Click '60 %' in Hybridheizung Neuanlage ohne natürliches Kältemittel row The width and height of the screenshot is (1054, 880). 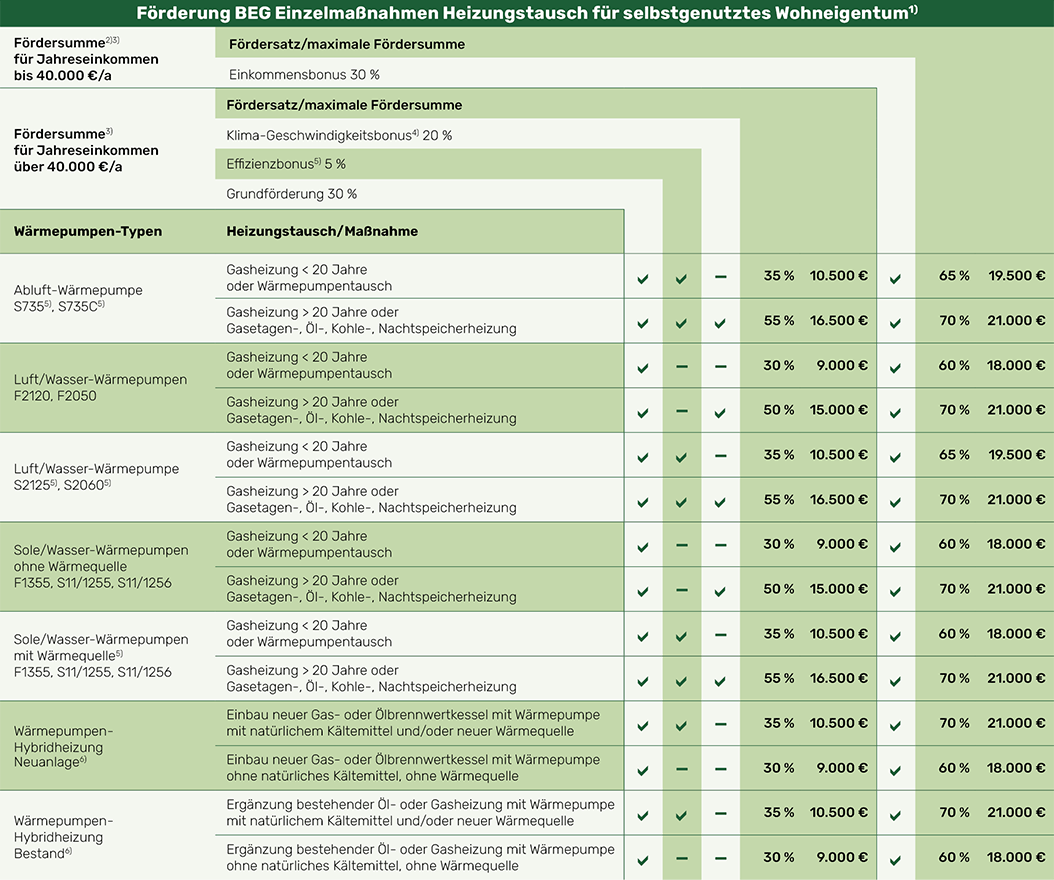coord(954,768)
